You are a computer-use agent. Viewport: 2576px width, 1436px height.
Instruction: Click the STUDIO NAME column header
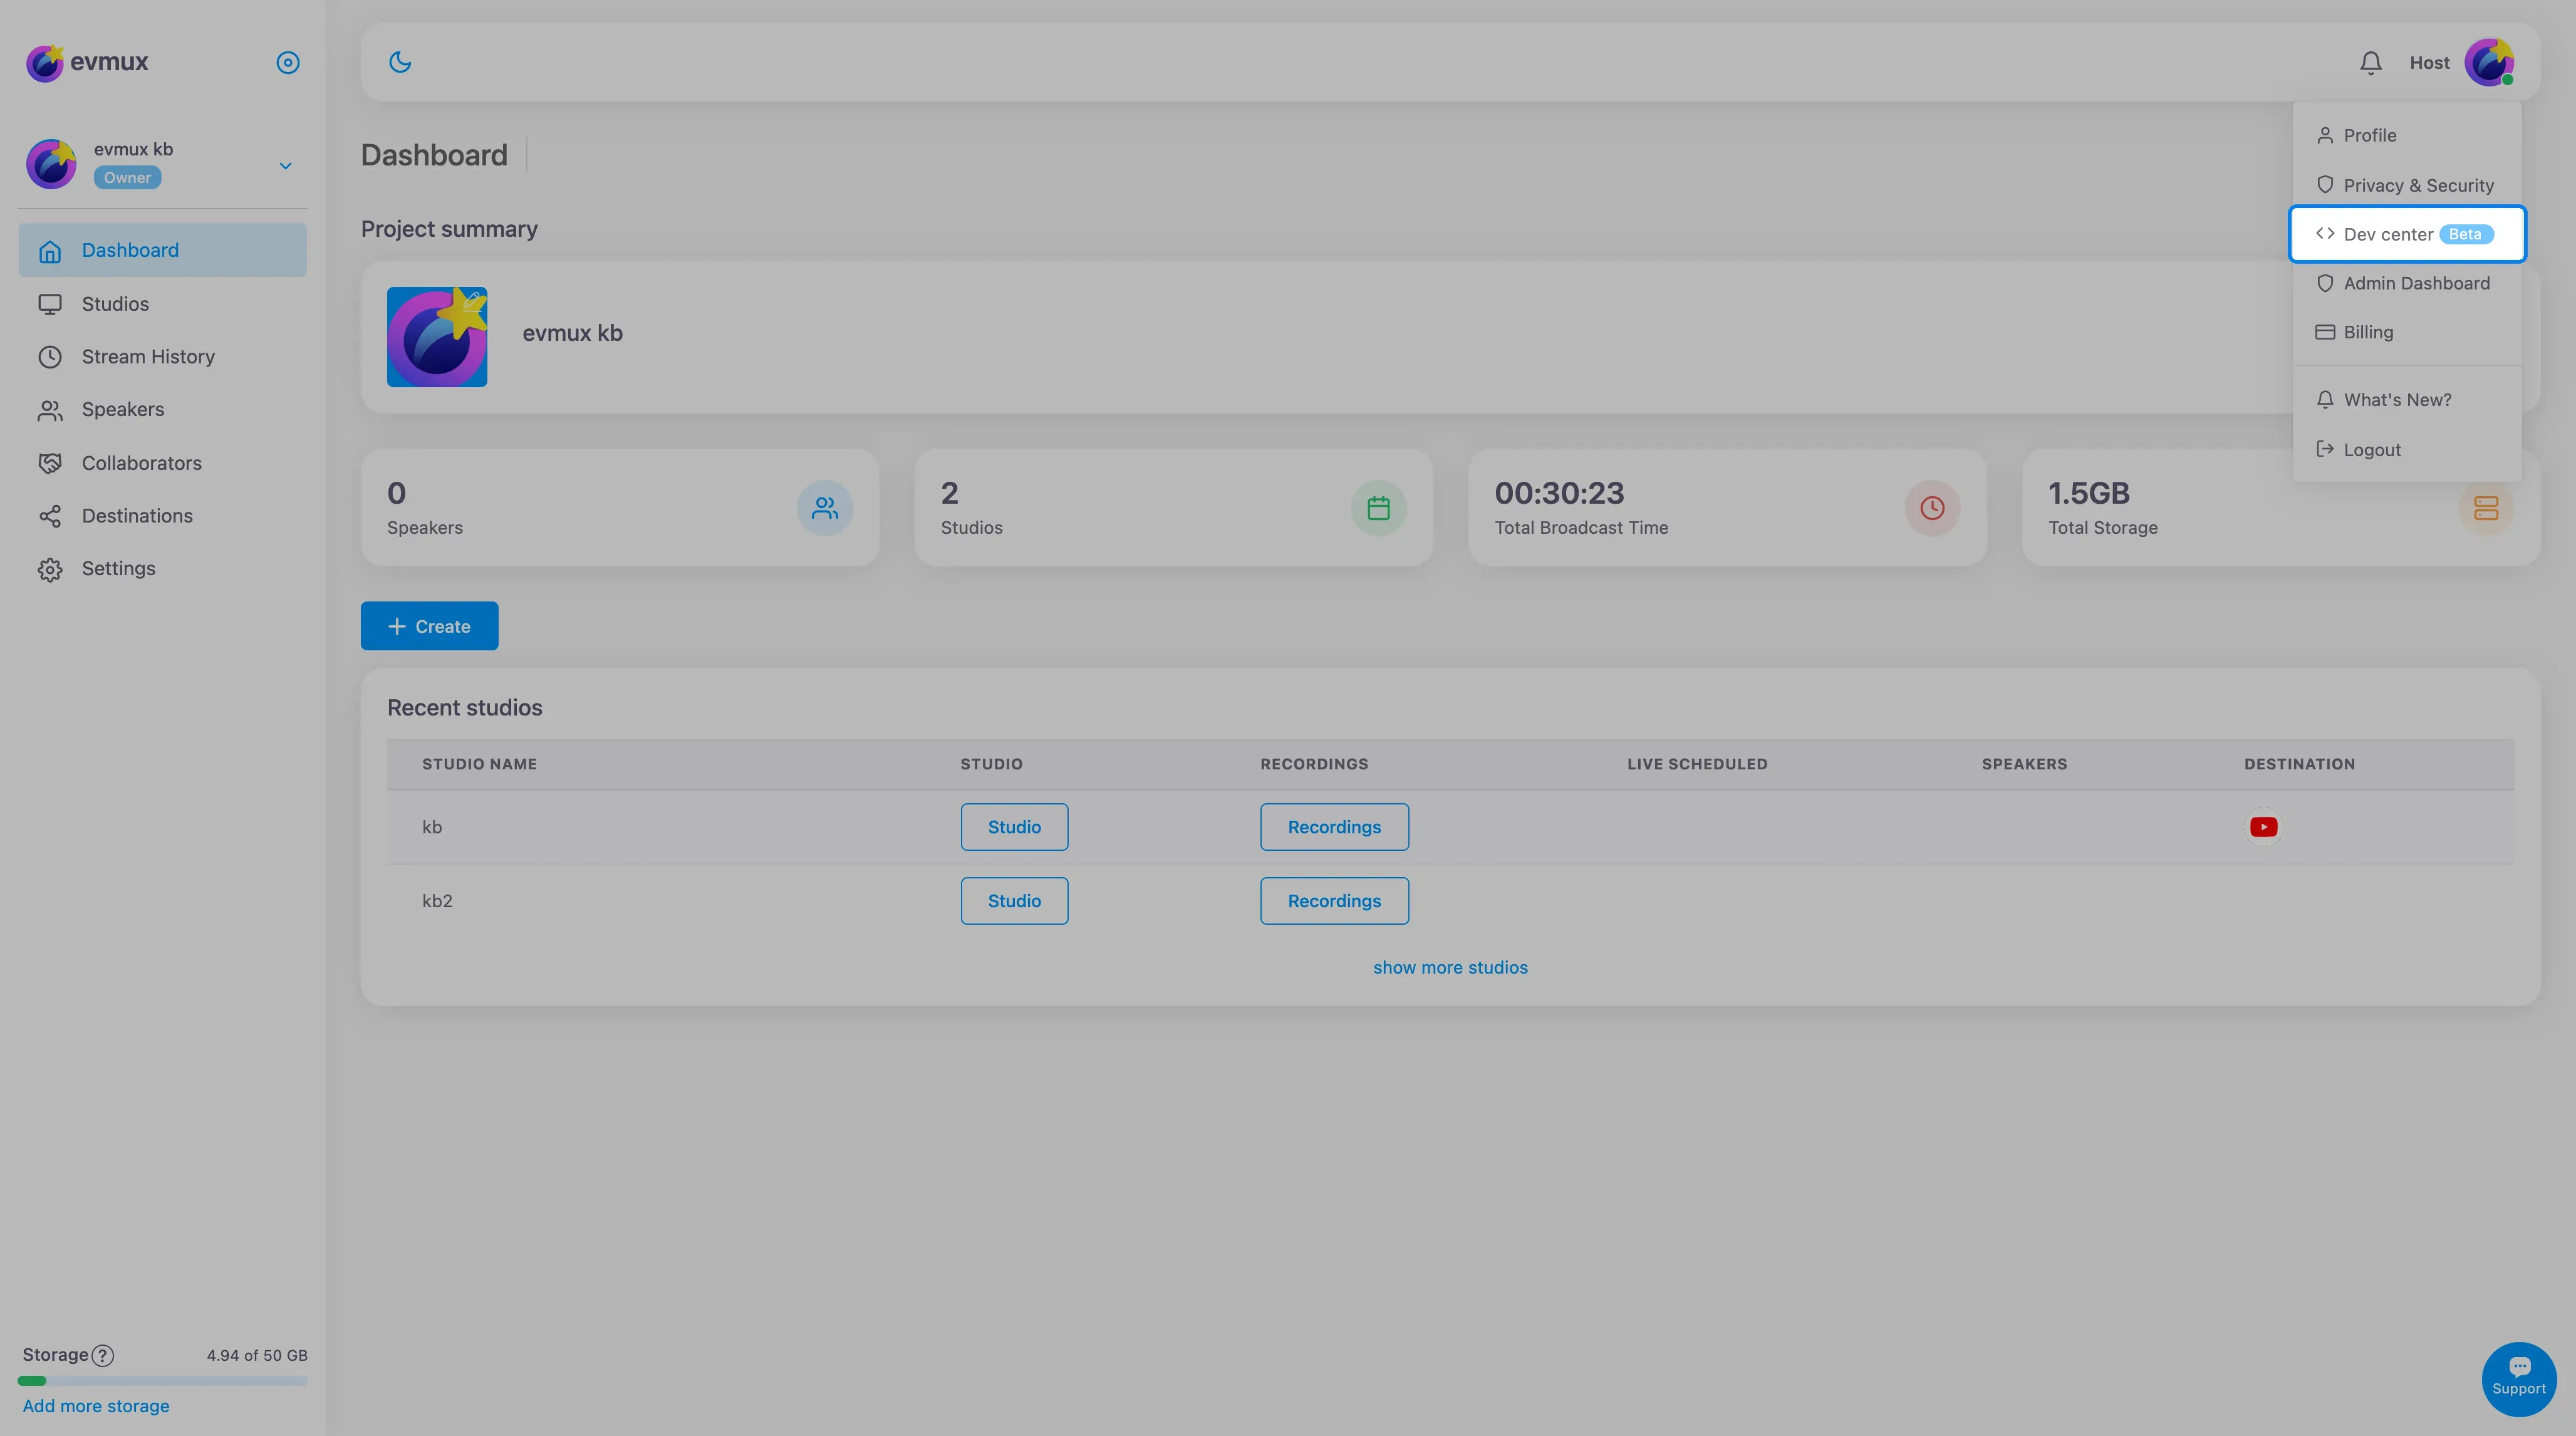(x=479, y=764)
